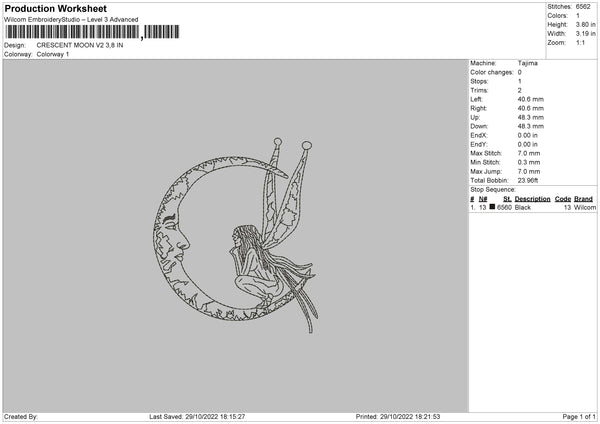
Task: Click the Min Stitch value 0.3 mm
Action: [529, 162]
